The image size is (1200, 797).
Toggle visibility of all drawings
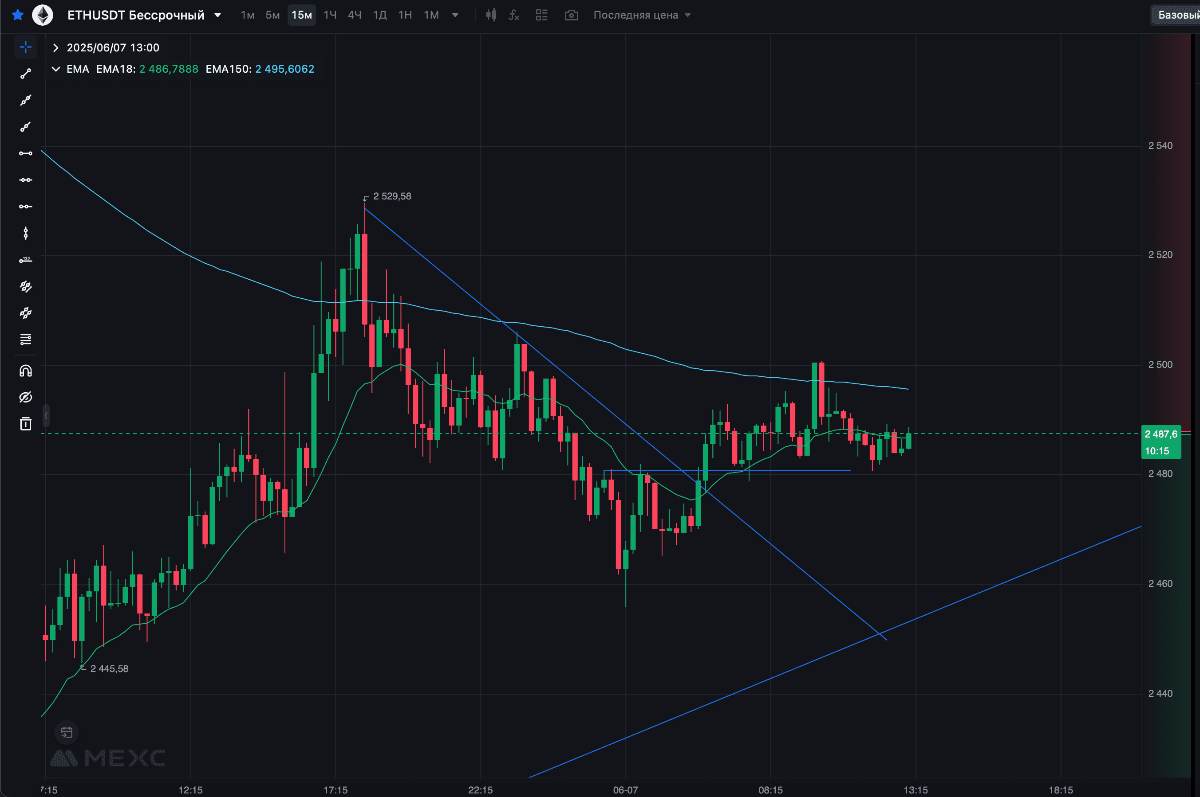coord(26,397)
